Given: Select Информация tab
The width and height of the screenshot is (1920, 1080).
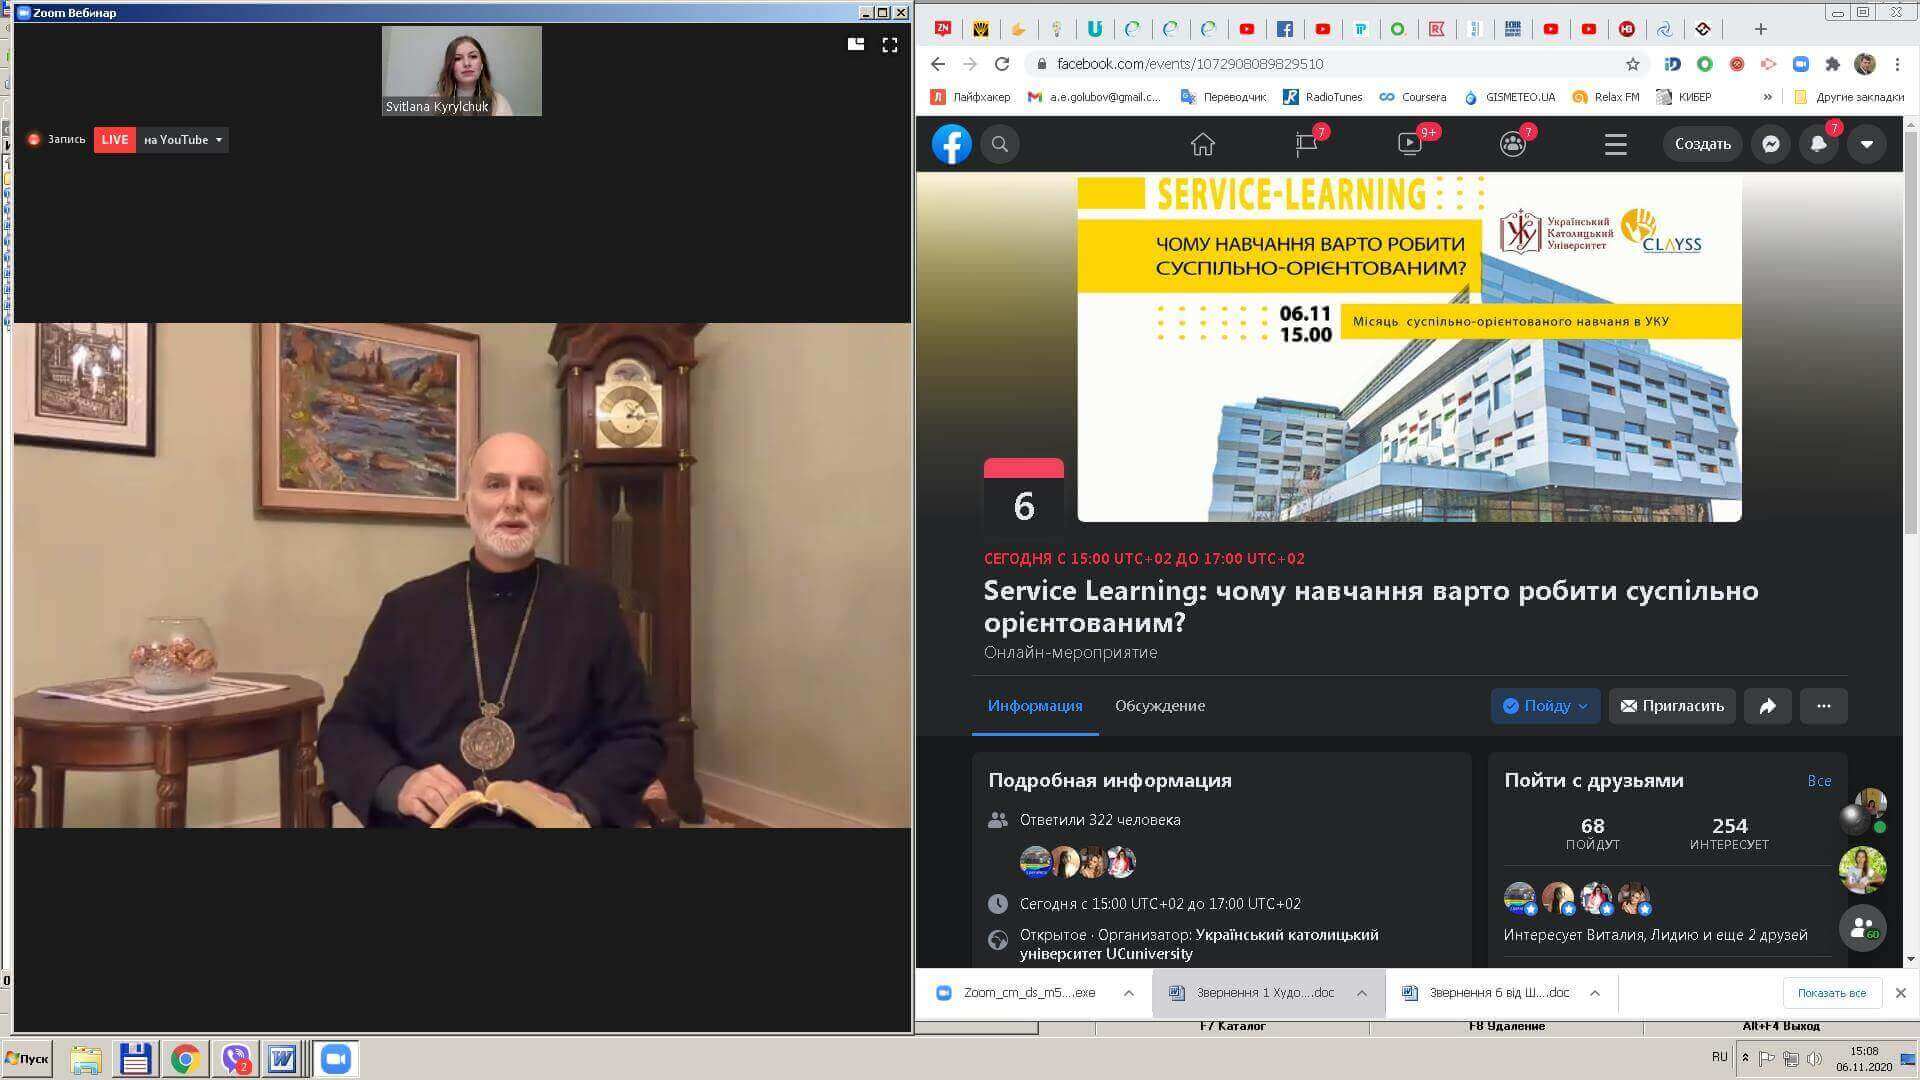Looking at the screenshot, I should [x=1035, y=706].
